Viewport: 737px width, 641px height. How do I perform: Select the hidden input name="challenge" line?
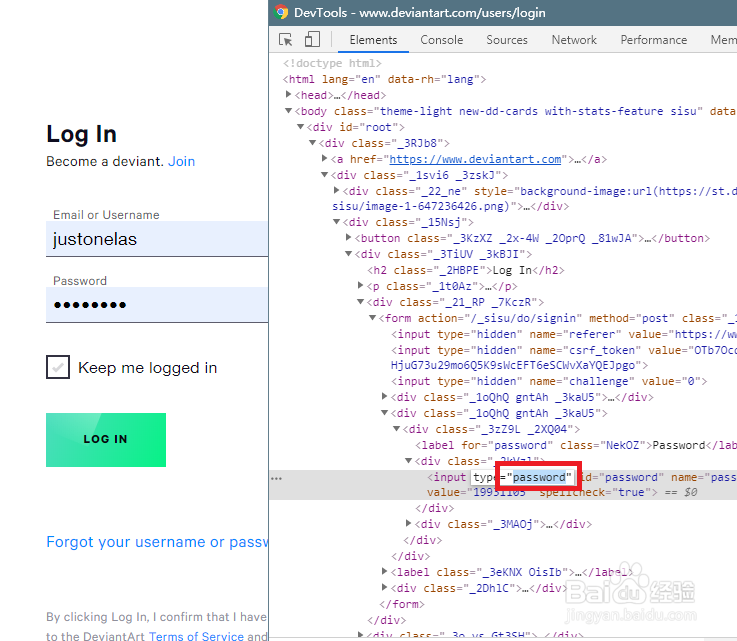click(549, 381)
